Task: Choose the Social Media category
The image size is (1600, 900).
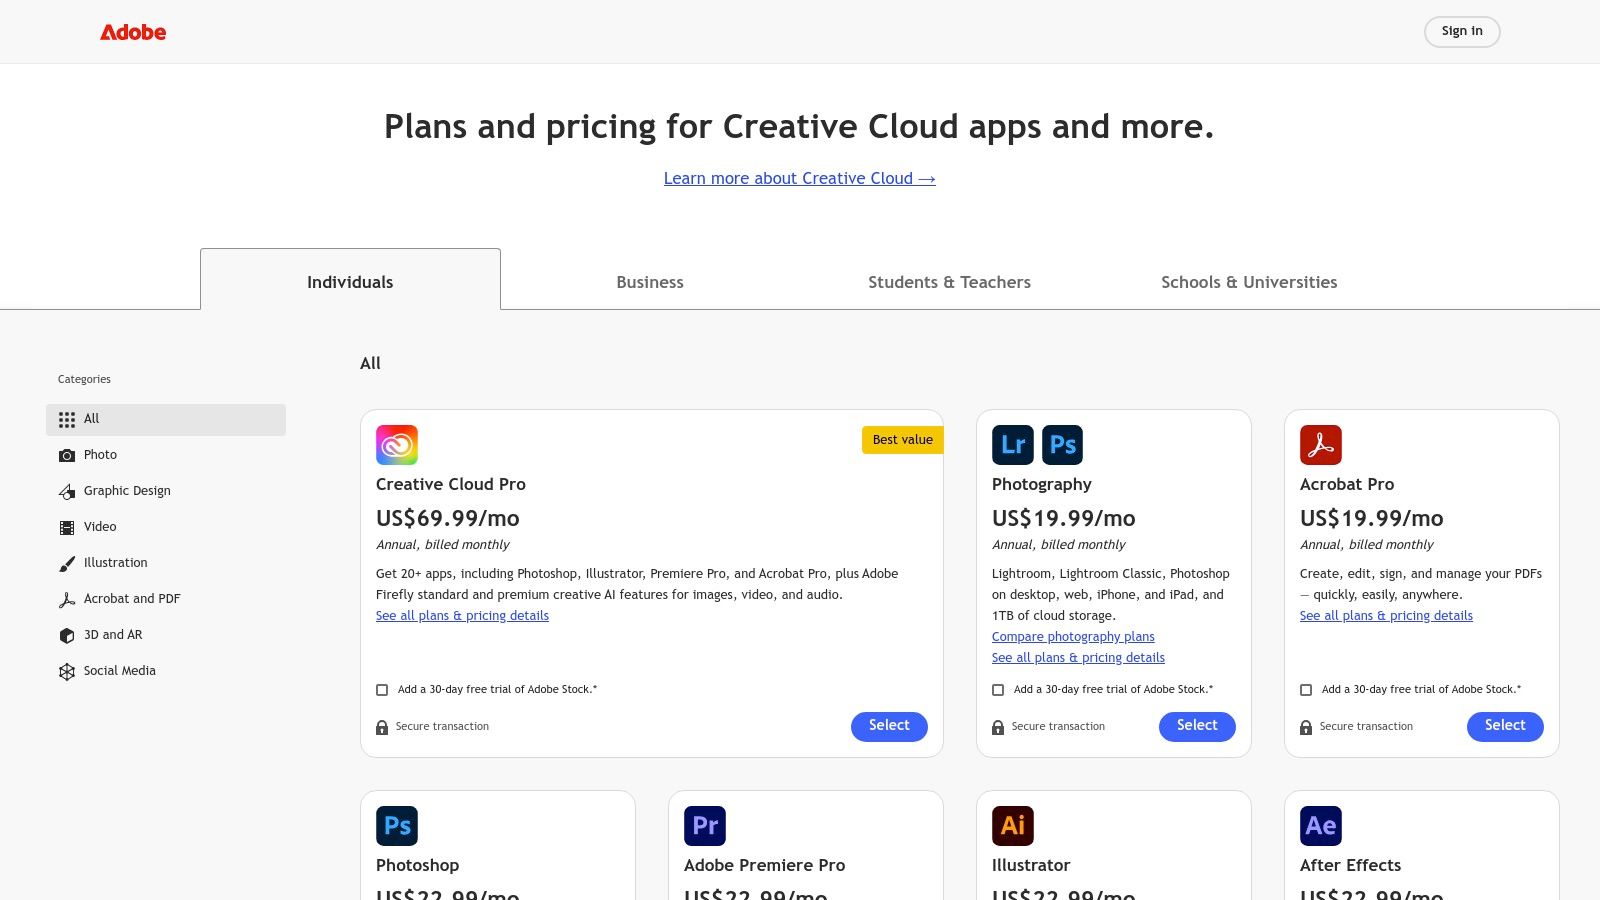Action: 166,672
